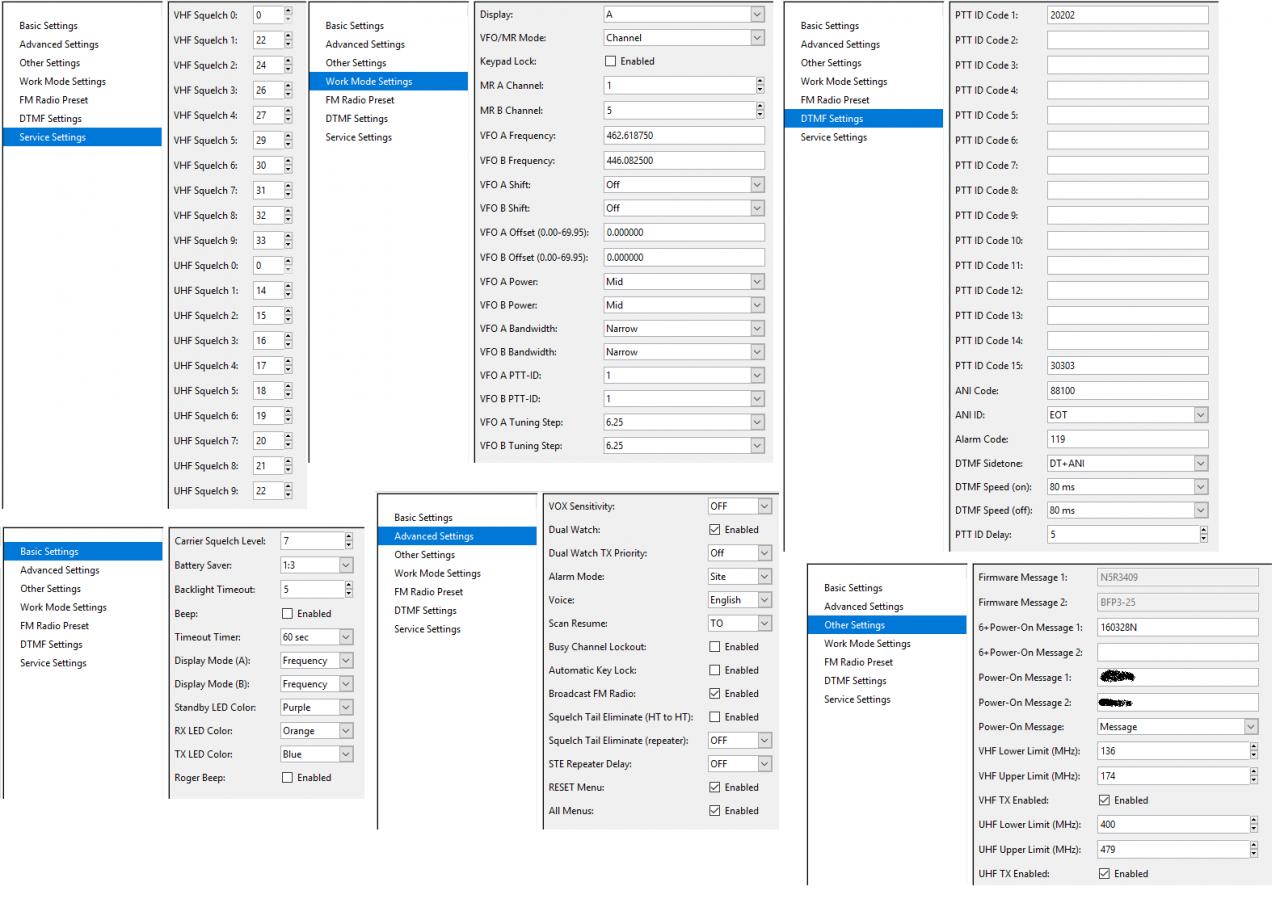Image resolution: width=1280 pixels, height=903 pixels.
Task: Enable the Keypad Lock checkbox
Action: click(610, 61)
